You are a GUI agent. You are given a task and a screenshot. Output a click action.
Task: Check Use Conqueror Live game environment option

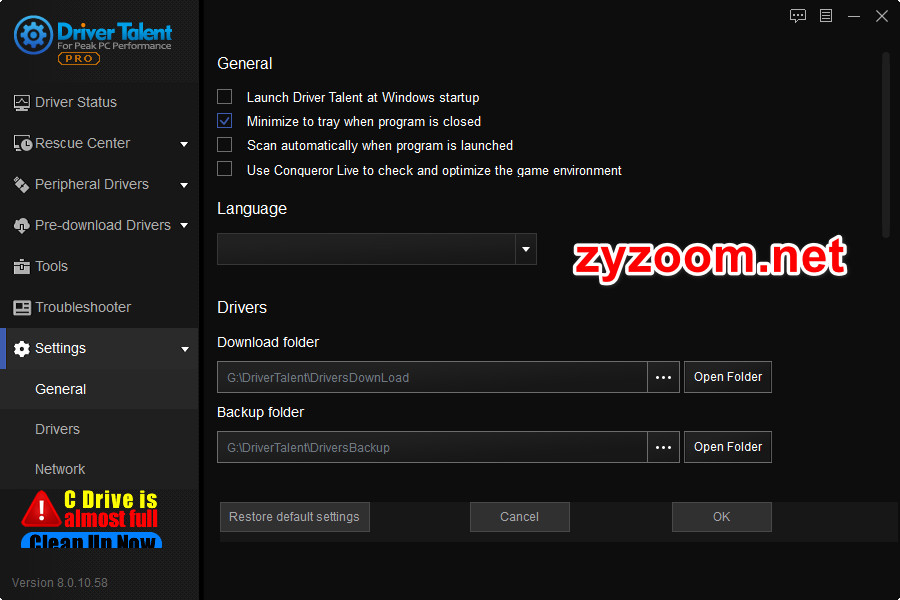[x=224, y=169]
